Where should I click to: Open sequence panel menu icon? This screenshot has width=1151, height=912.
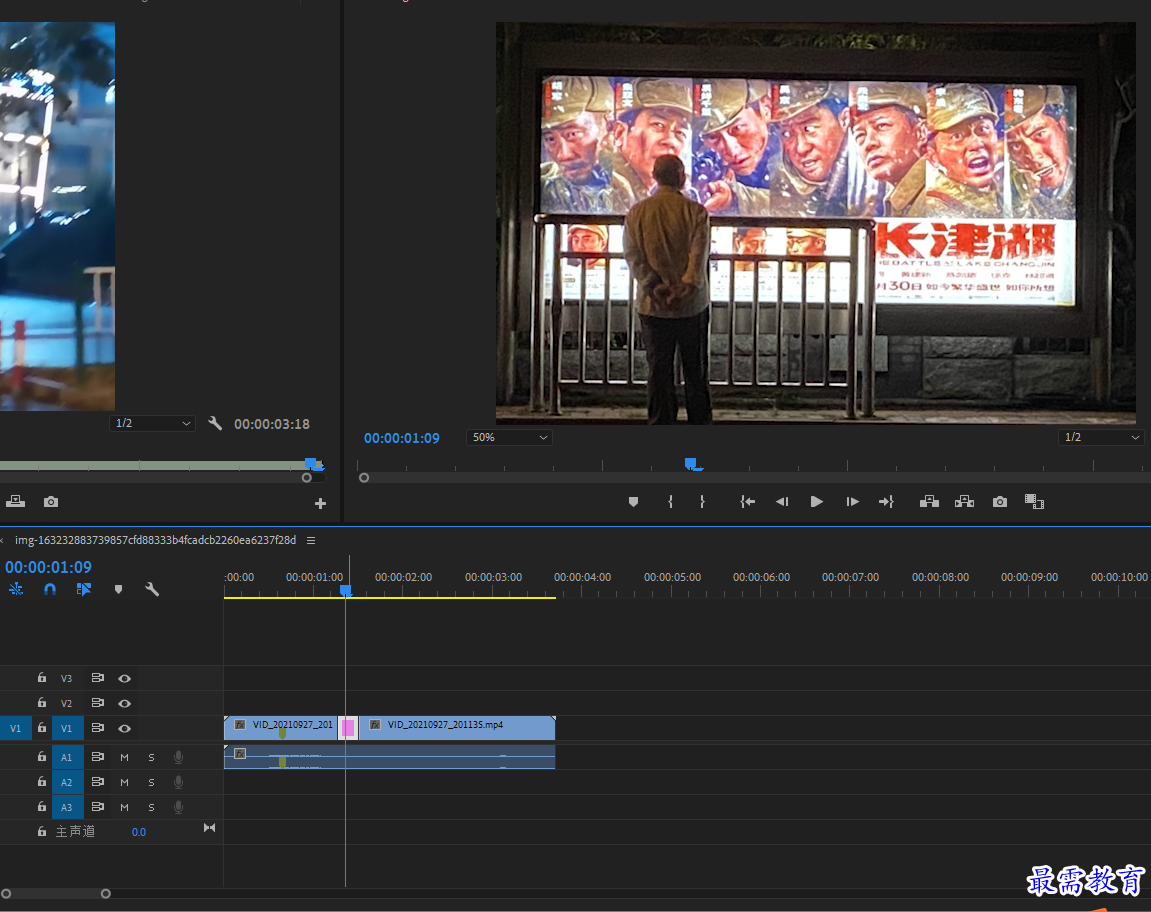pos(311,540)
